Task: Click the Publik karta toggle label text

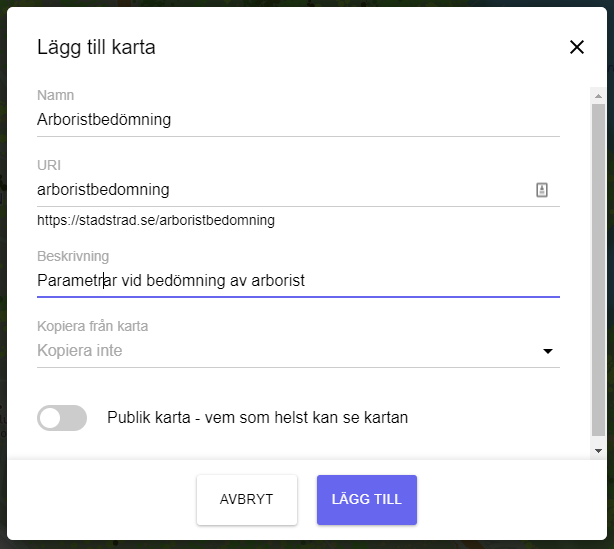Action: (257, 417)
